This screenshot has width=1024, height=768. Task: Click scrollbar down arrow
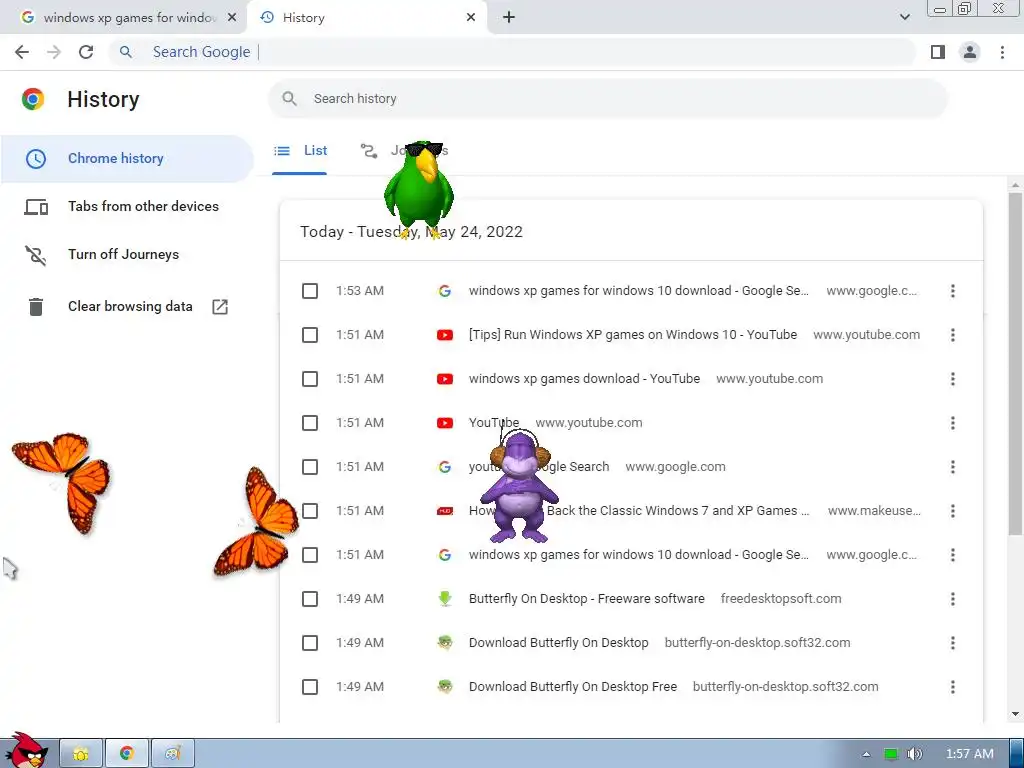1015,714
